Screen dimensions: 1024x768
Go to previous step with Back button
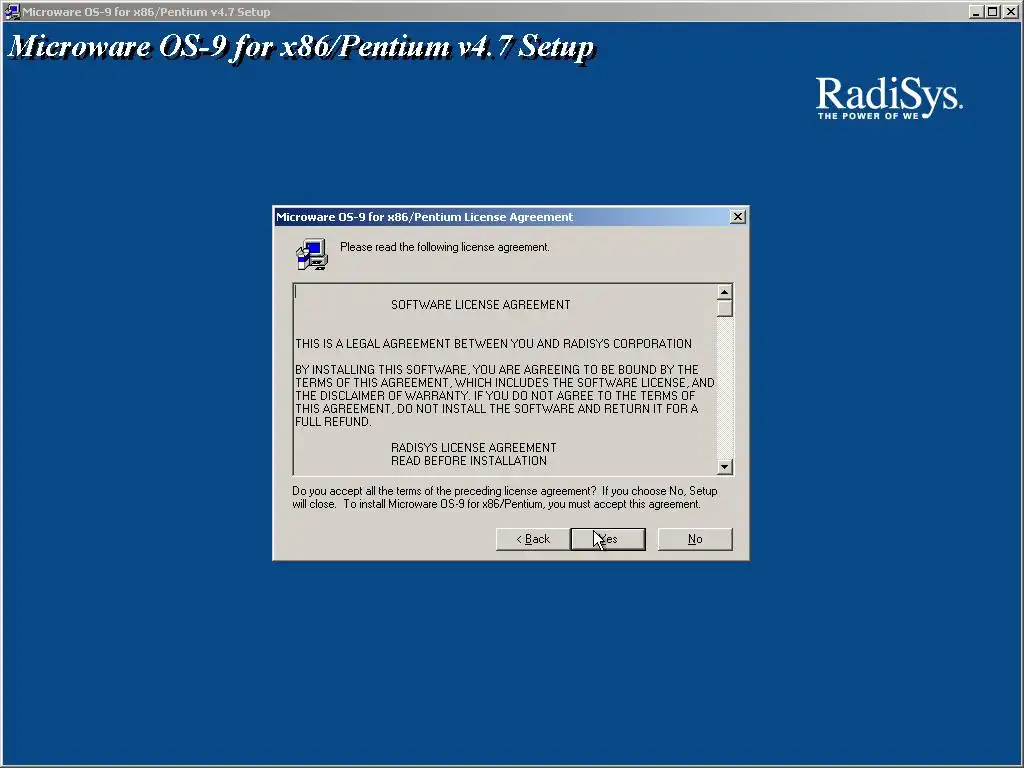click(x=533, y=539)
